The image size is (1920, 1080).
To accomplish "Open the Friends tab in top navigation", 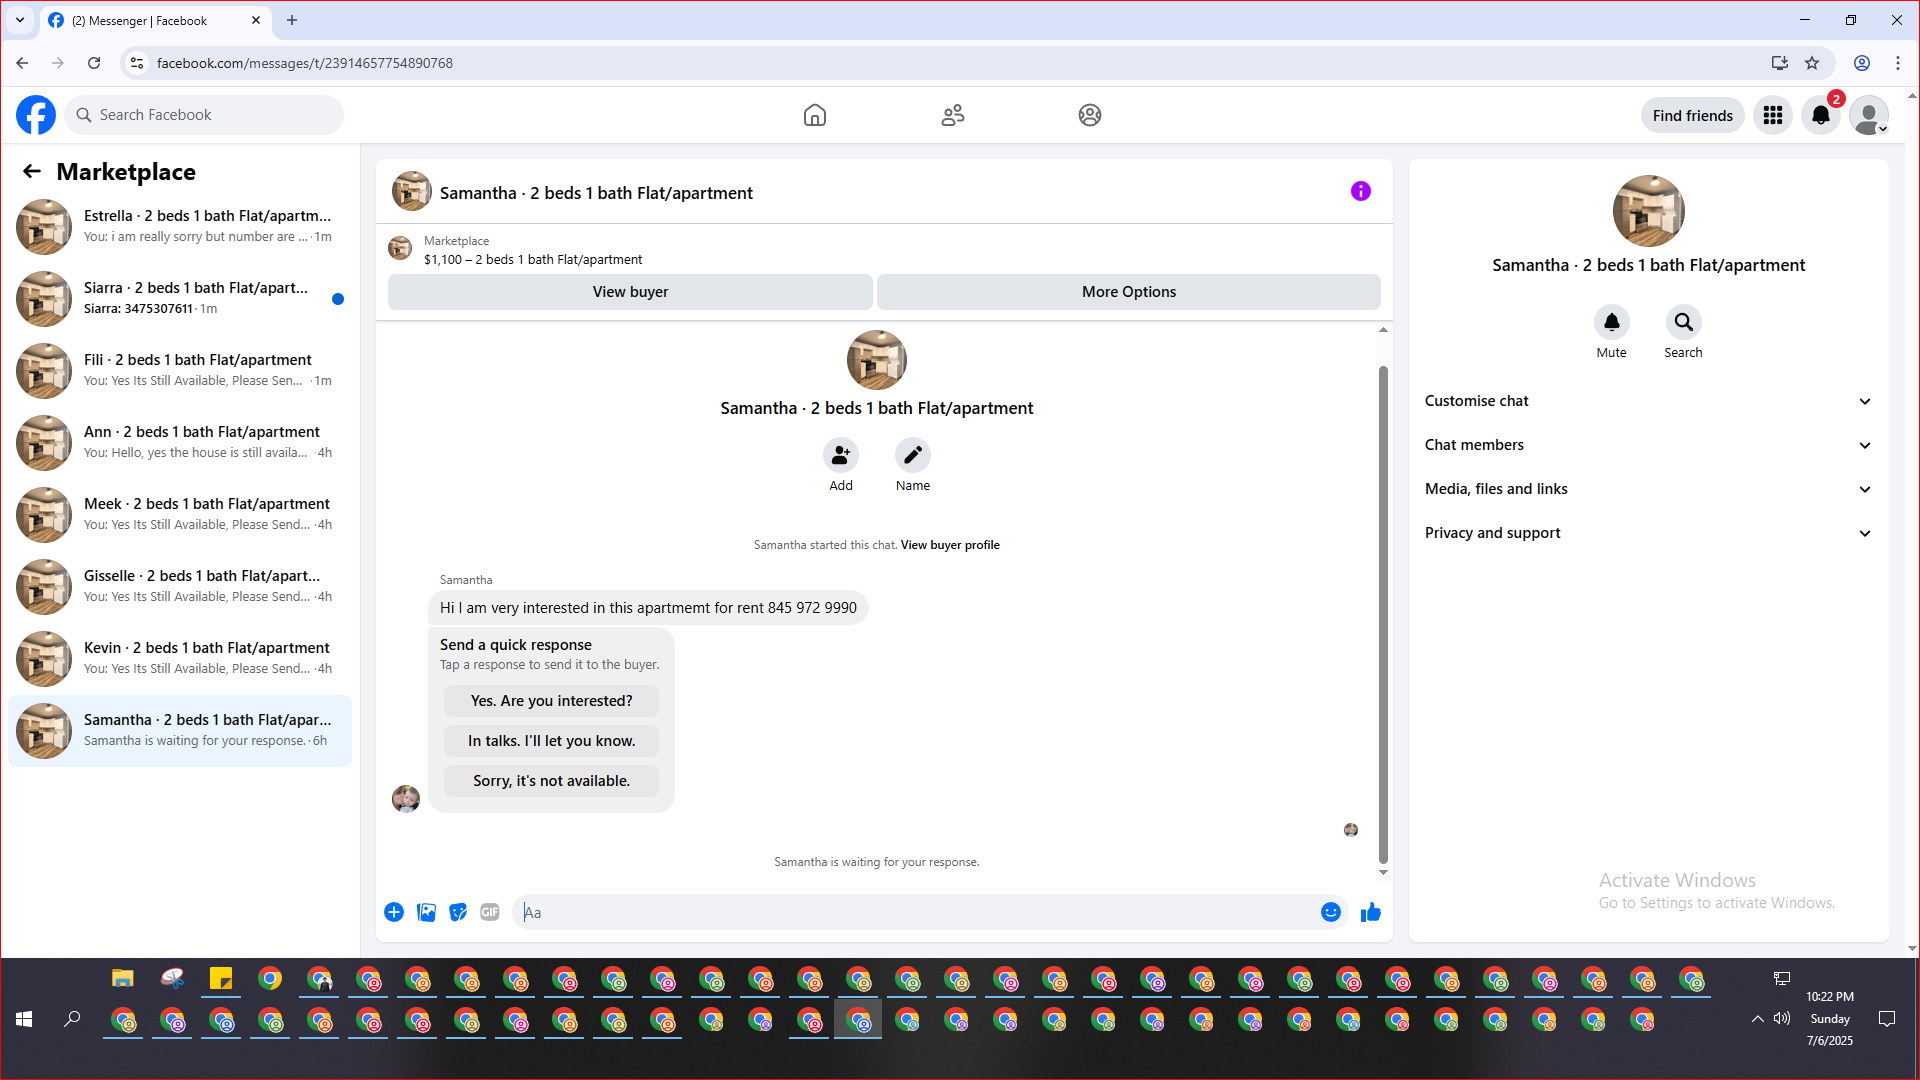I will click(x=952, y=115).
